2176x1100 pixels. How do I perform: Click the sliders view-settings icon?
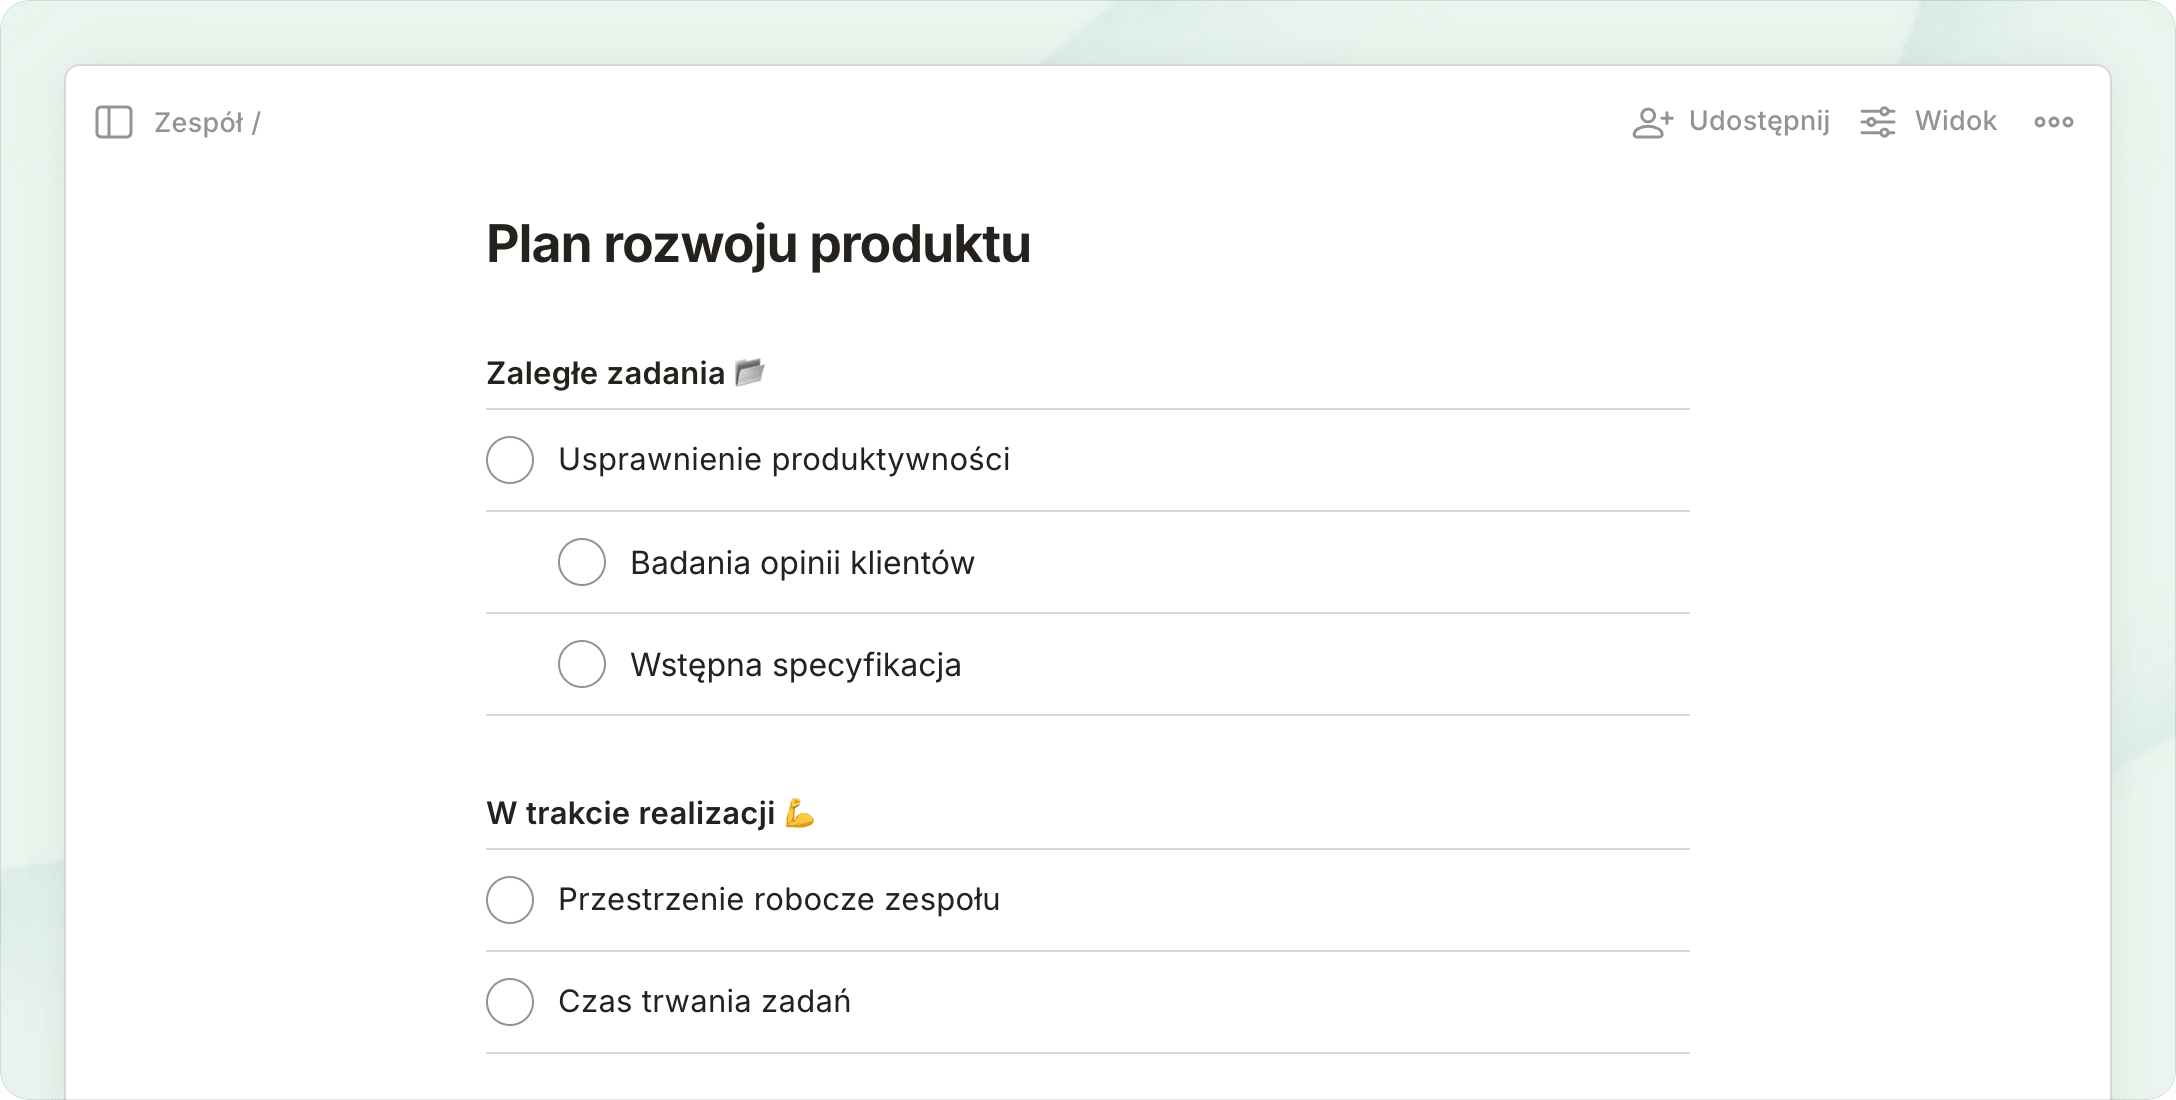(1877, 122)
